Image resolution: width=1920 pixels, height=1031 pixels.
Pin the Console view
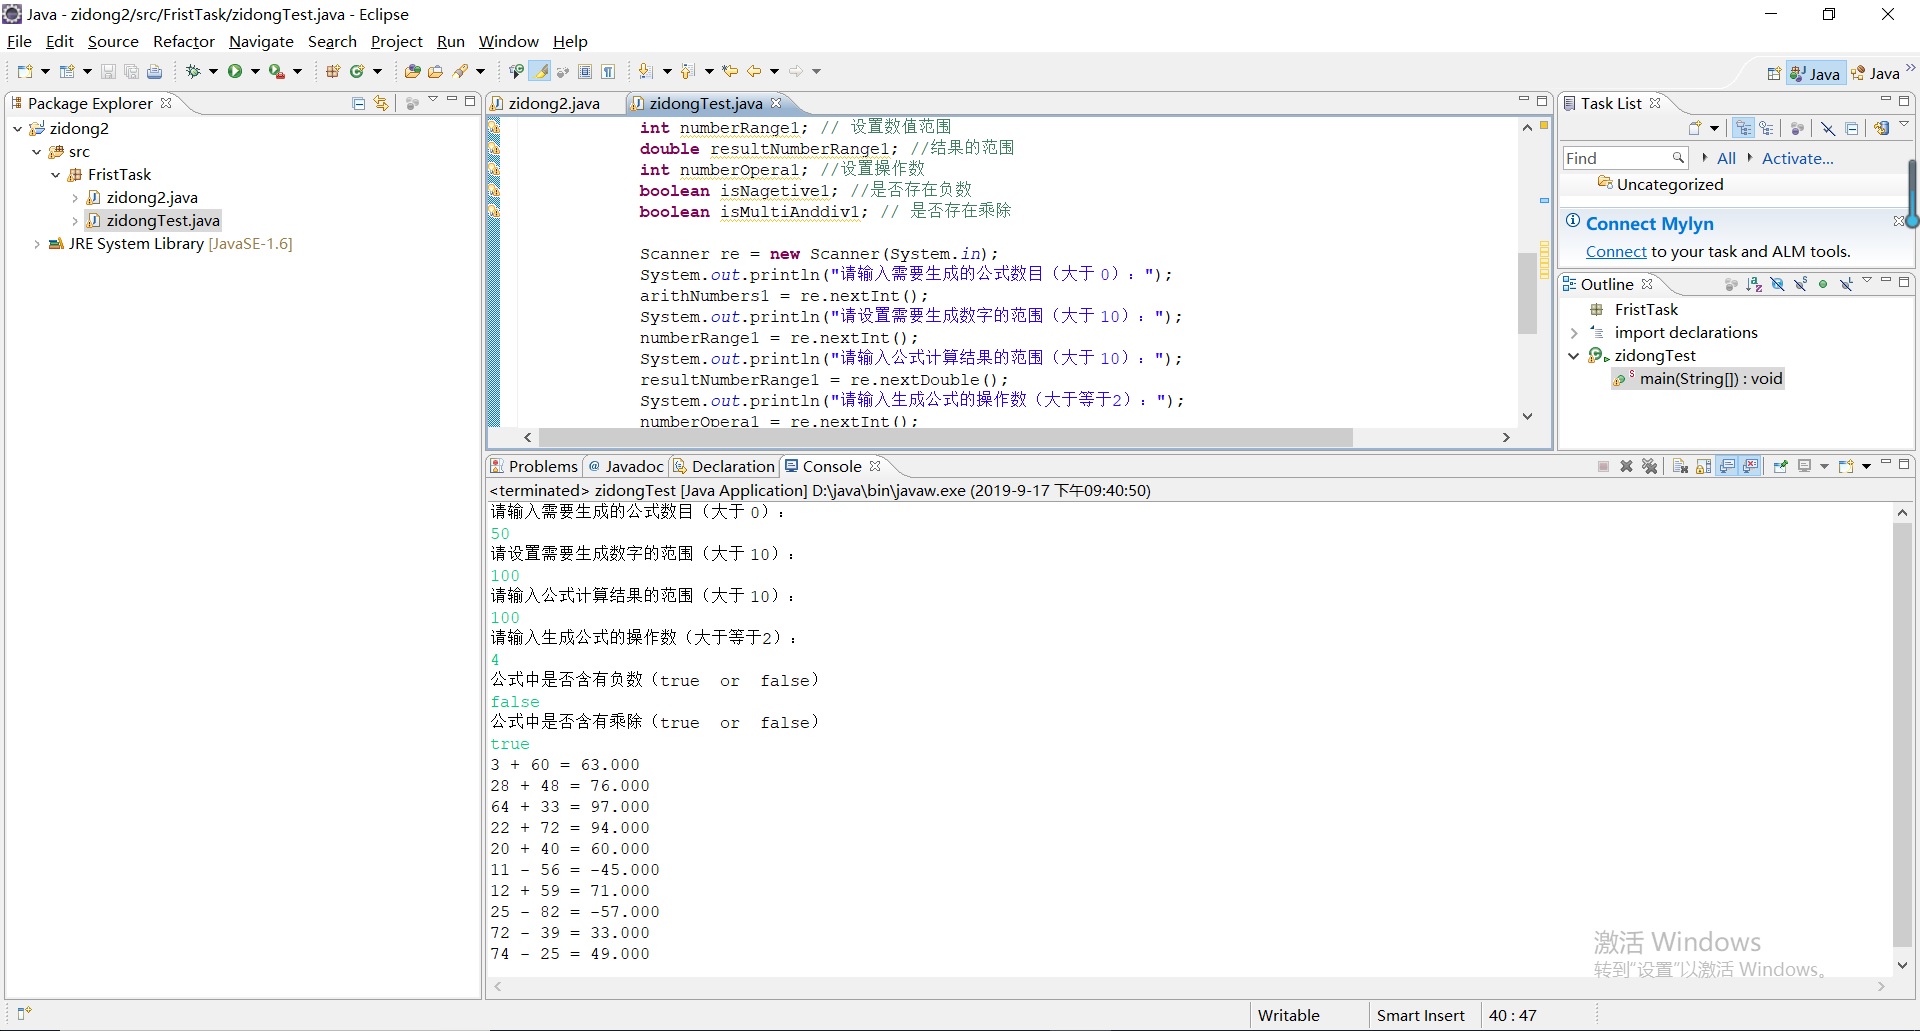1780,466
